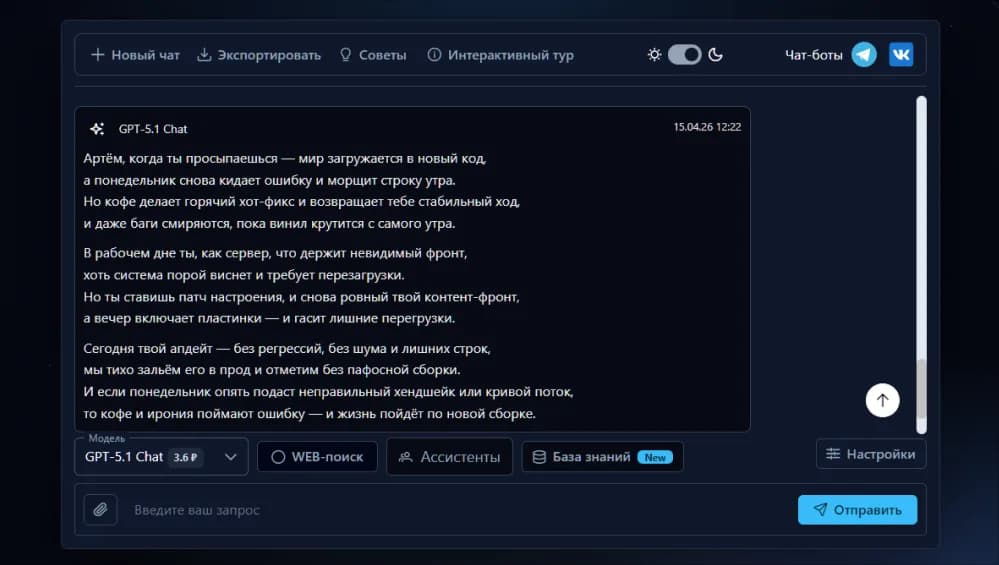999x565 pixels.
Task: Open the Ассистенты panel
Action: (449, 457)
